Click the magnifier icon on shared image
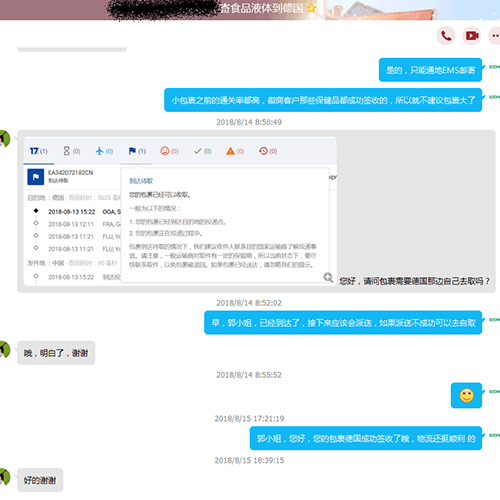 pos(328,277)
